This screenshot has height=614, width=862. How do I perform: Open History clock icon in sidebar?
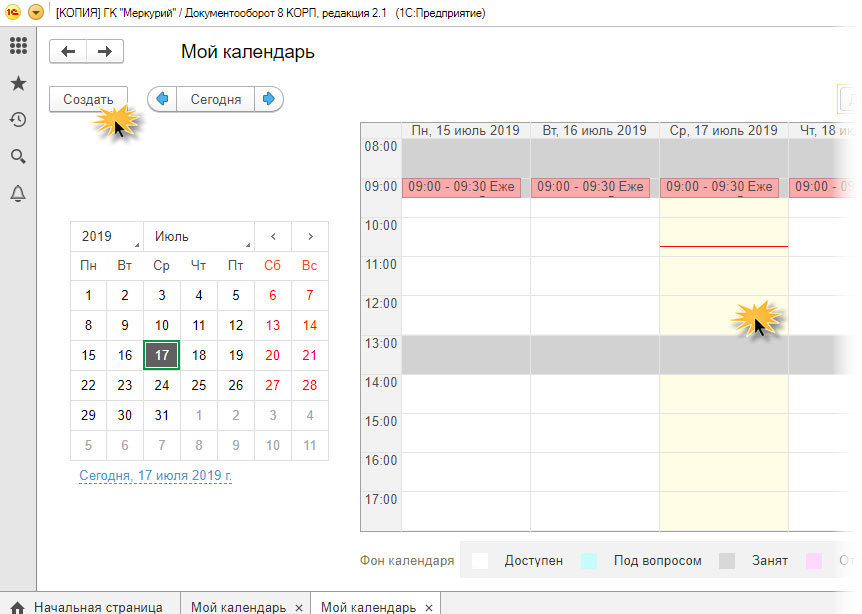(x=17, y=120)
